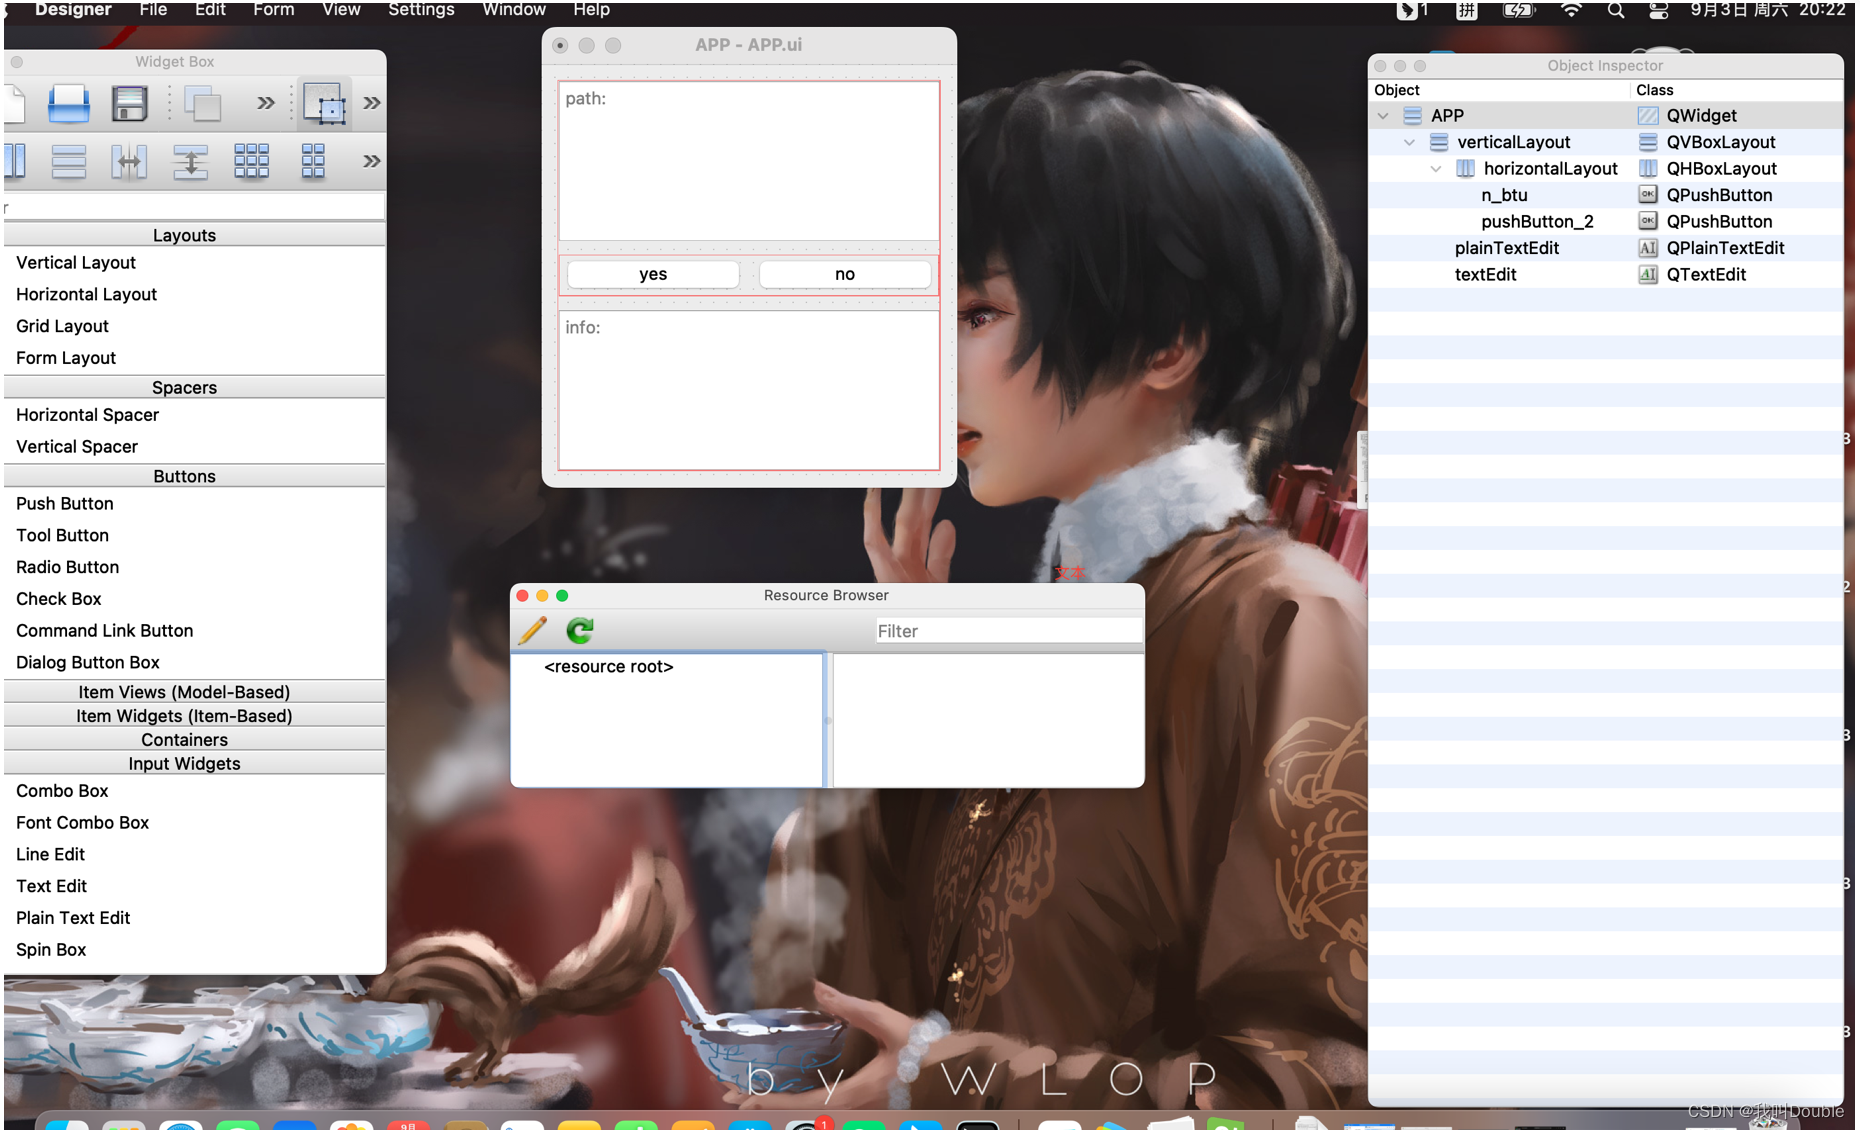The width and height of the screenshot is (1860, 1130).
Task: Click the no button in form
Action: tap(845, 274)
